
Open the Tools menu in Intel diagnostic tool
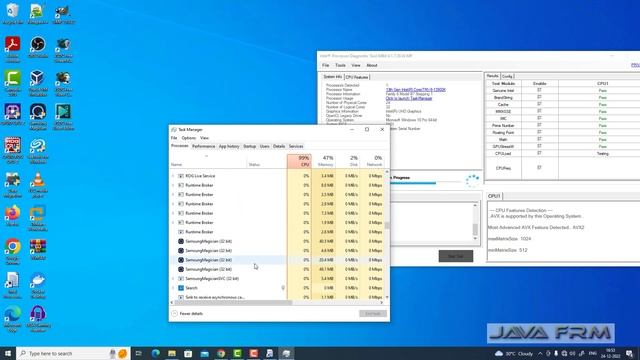[x=340, y=65]
